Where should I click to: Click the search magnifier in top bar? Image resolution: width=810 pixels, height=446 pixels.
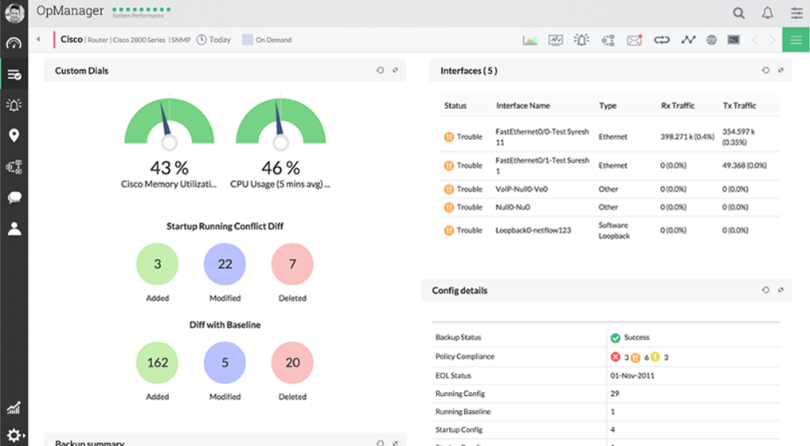click(739, 13)
